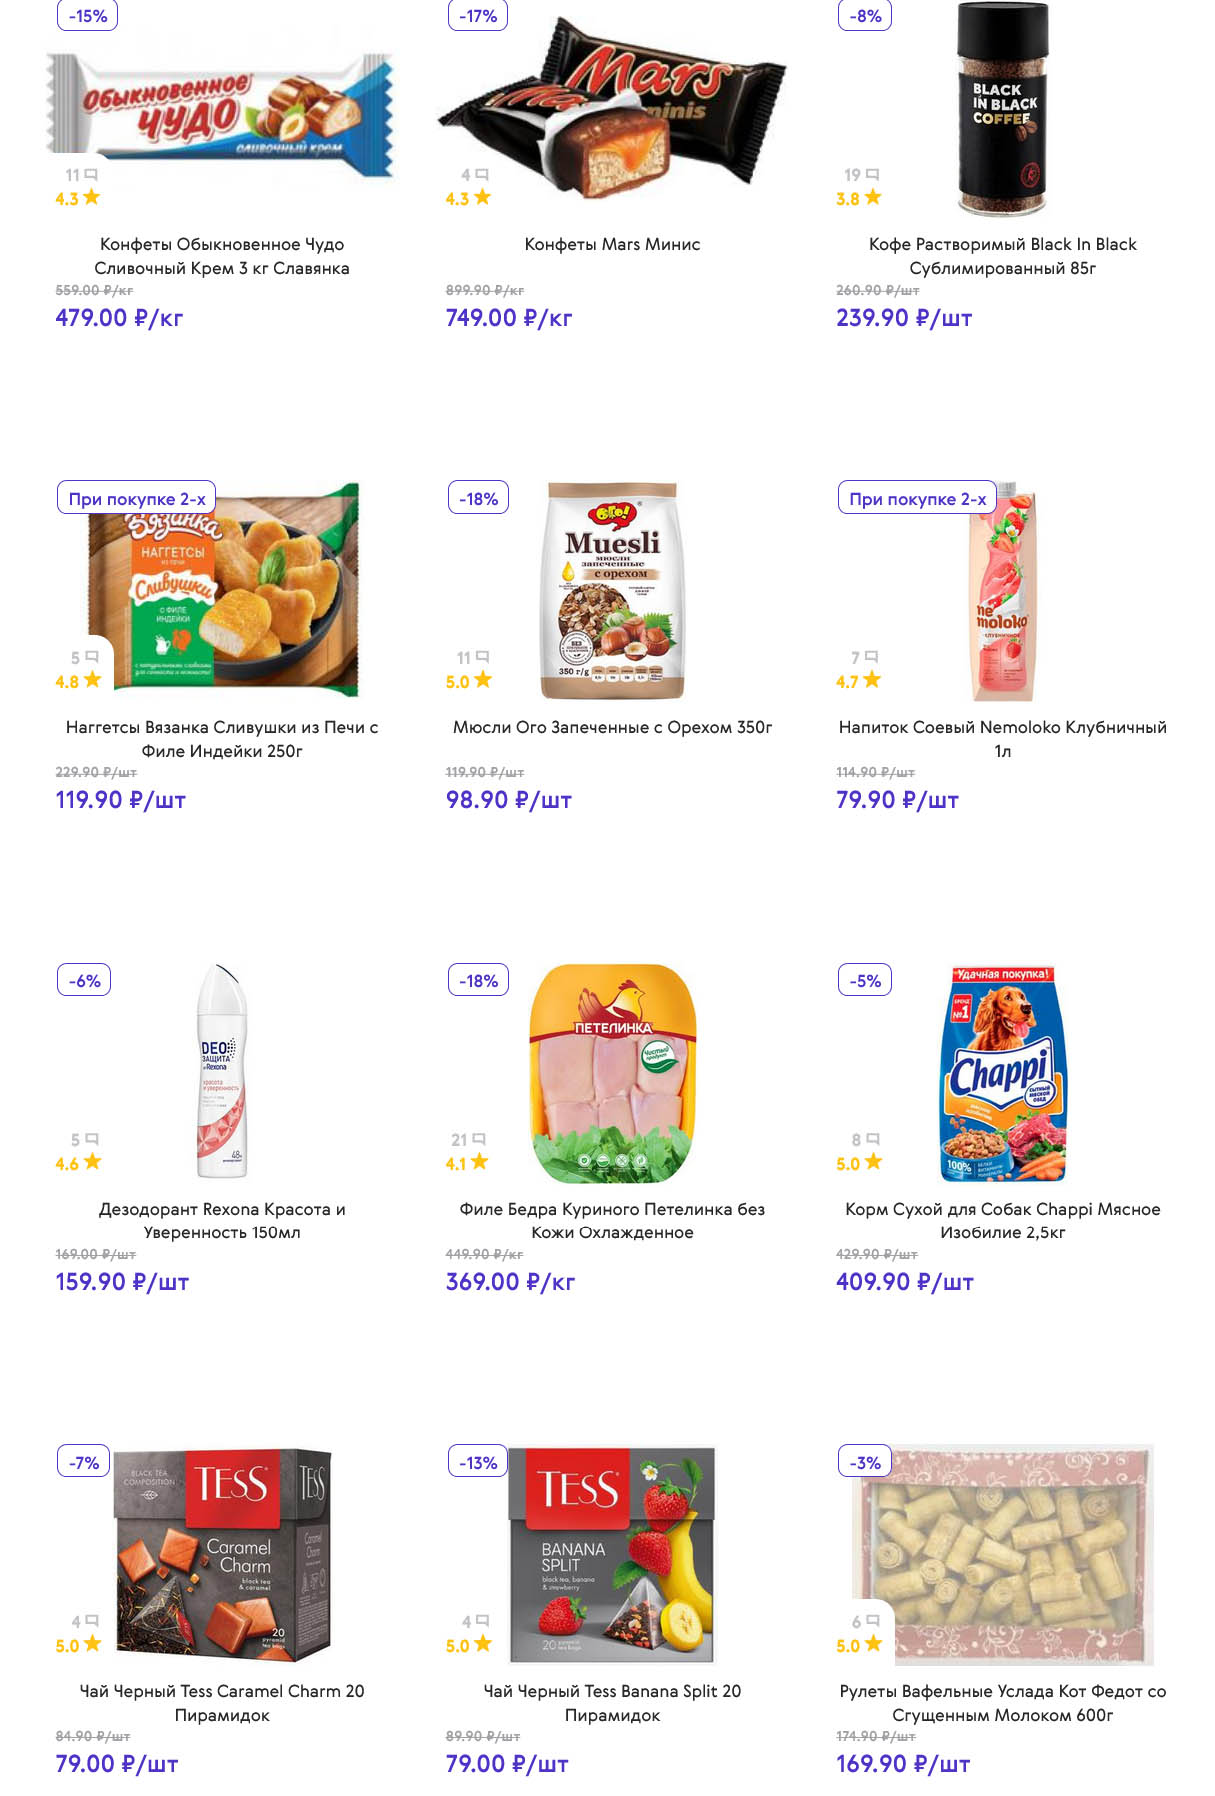The height and width of the screenshot is (1796, 1215).
Task: Click the rating star for Mars Минис
Action: [x=482, y=197]
